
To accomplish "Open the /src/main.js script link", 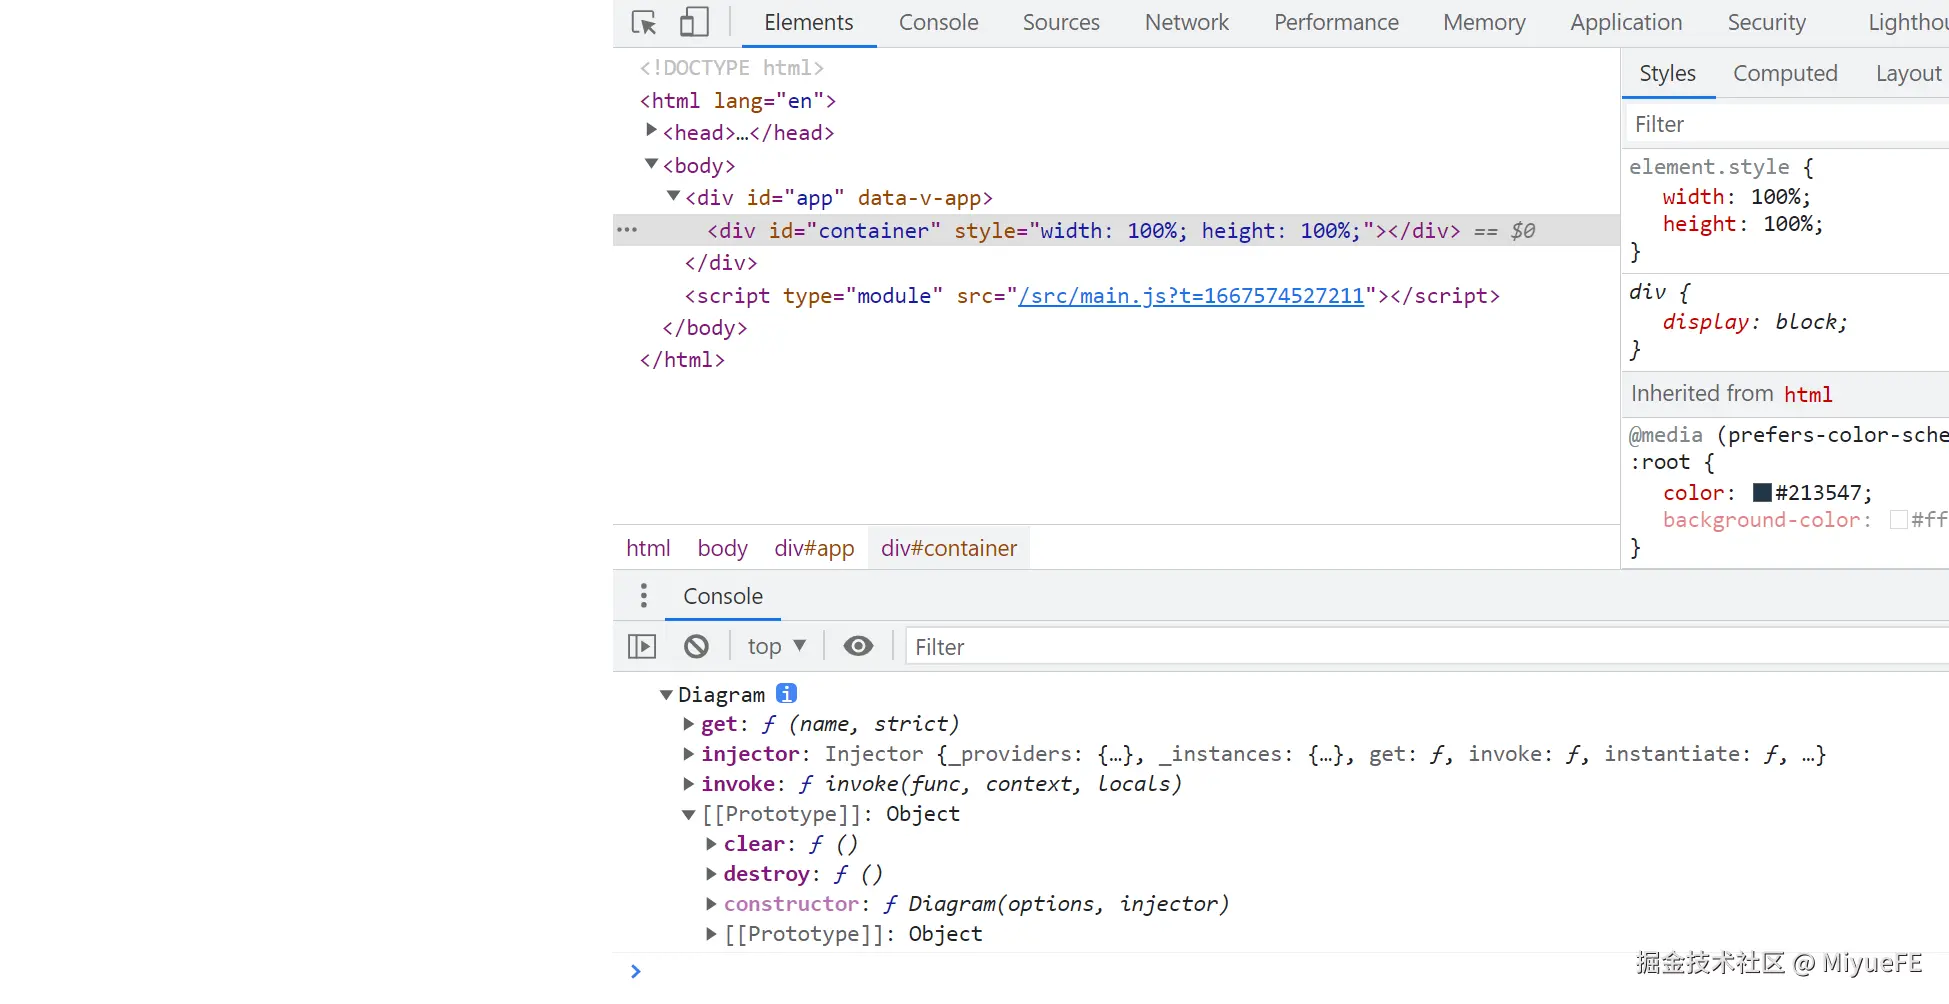I will click(1191, 296).
